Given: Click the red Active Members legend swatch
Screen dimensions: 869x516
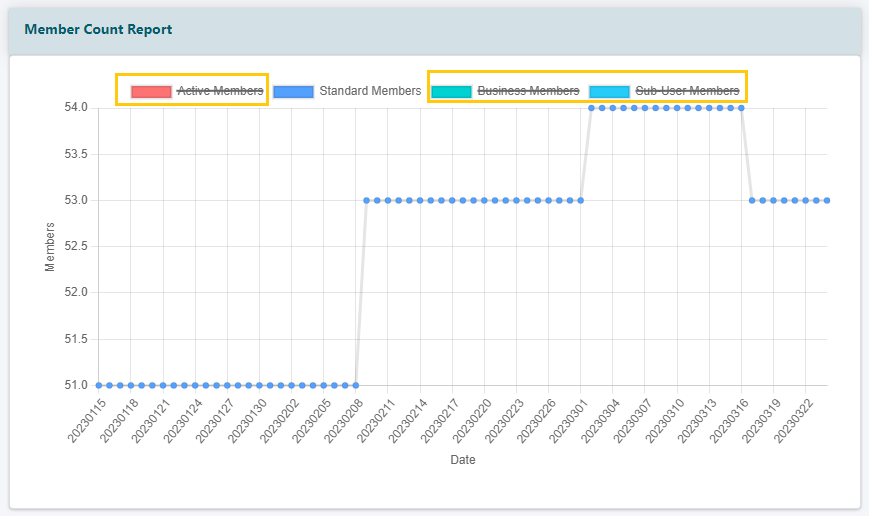Looking at the screenshot, I should coord(151,91).
